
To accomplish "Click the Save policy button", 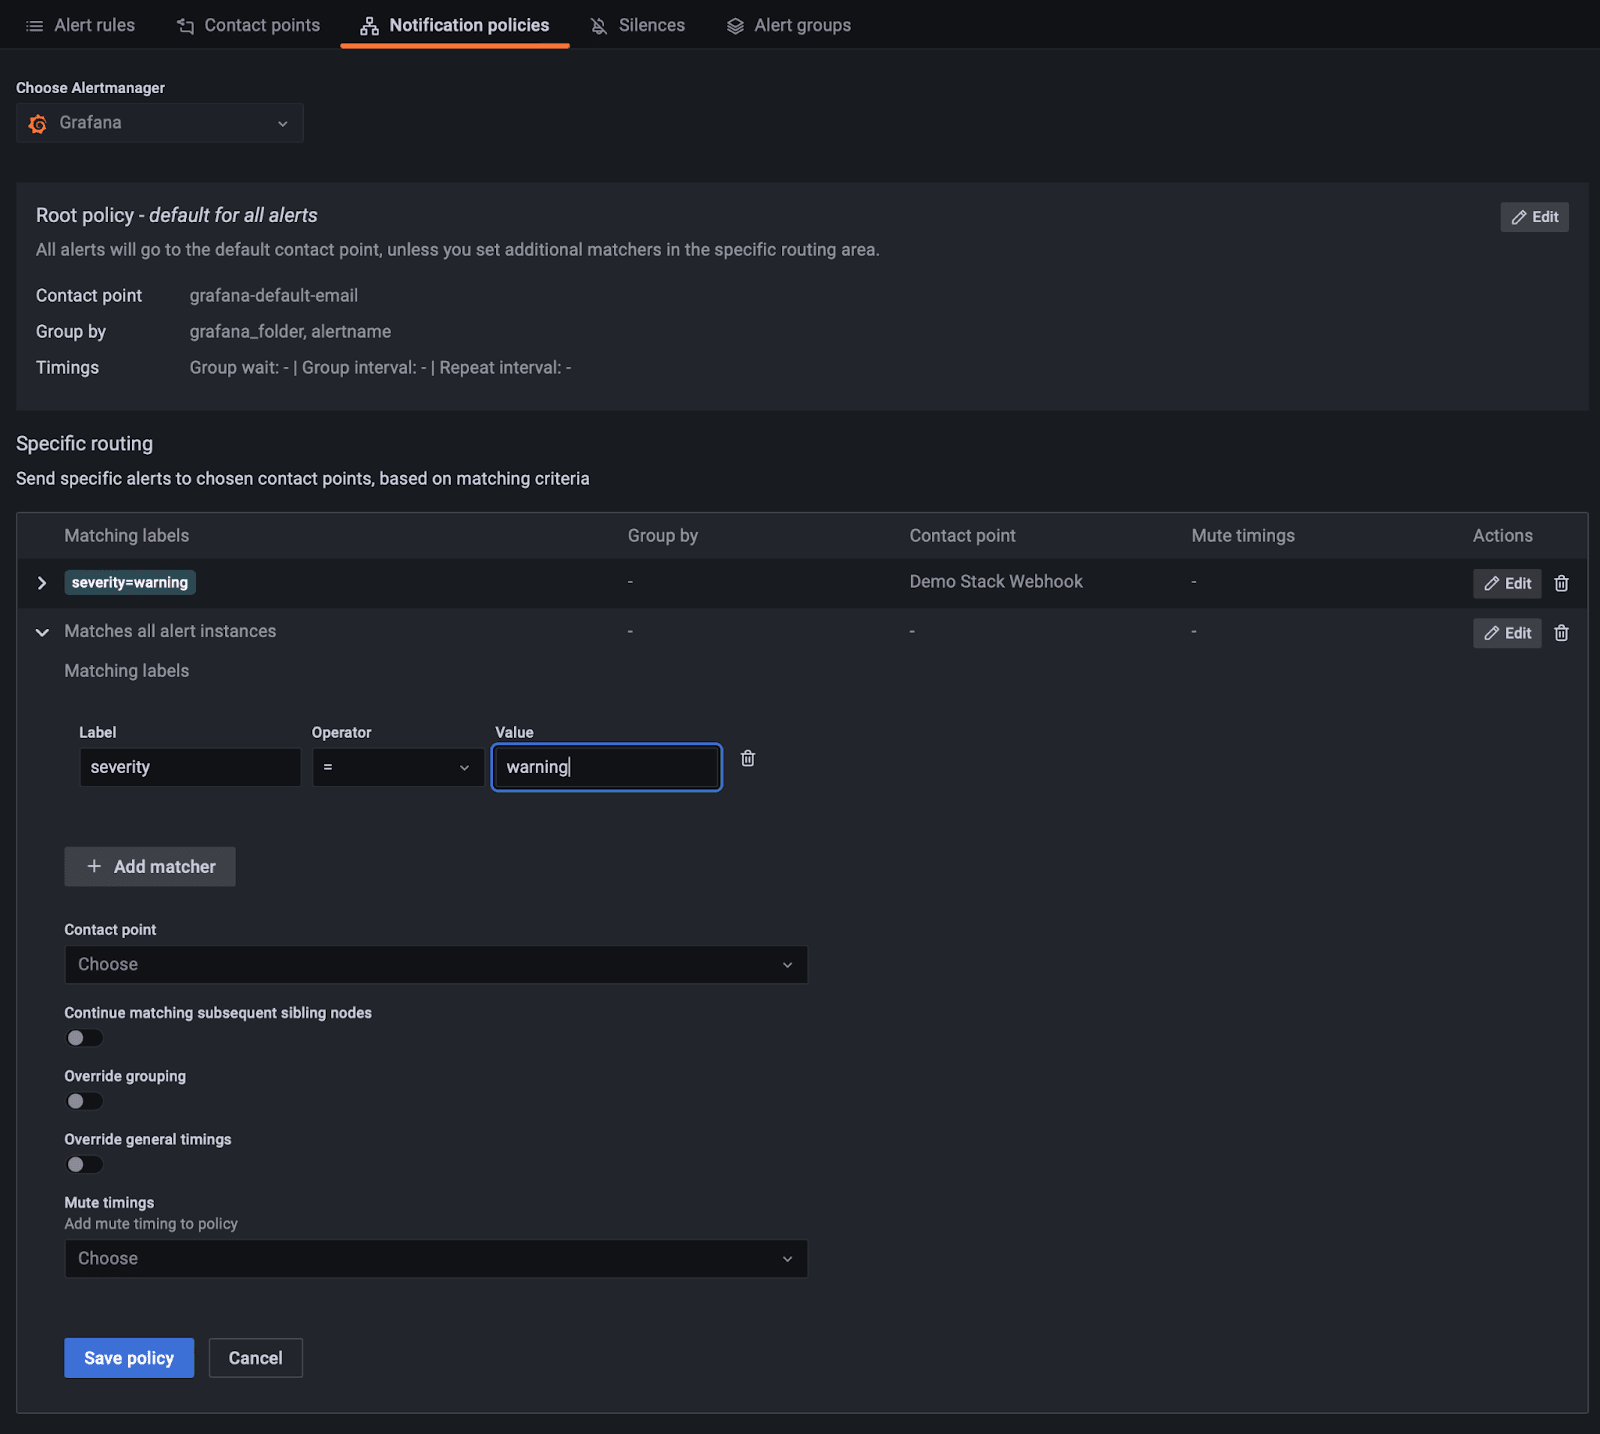I will click(128, 1358).
